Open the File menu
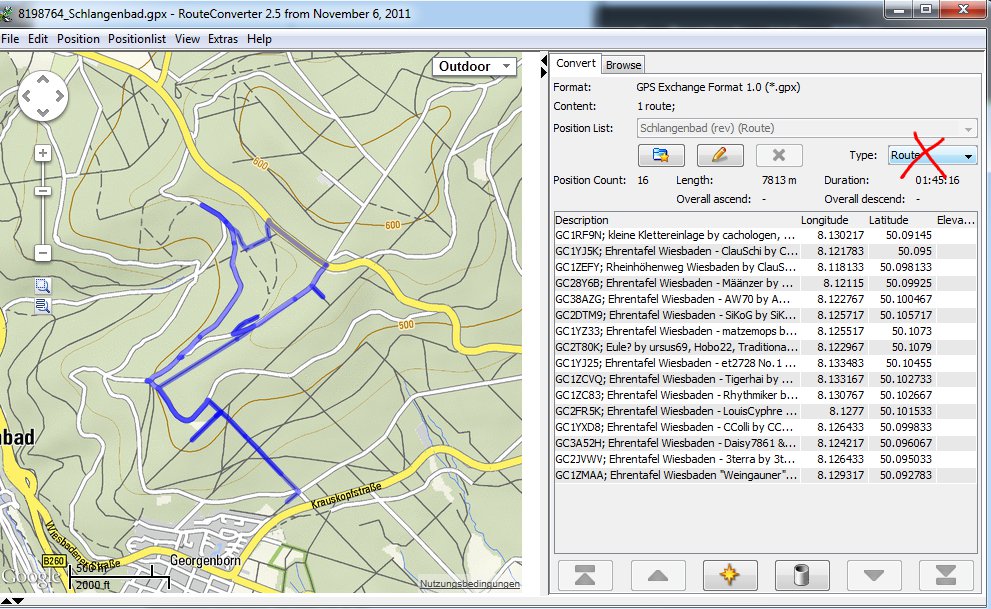This screenshot has height=609, width=991. click(x=10, y=39)
